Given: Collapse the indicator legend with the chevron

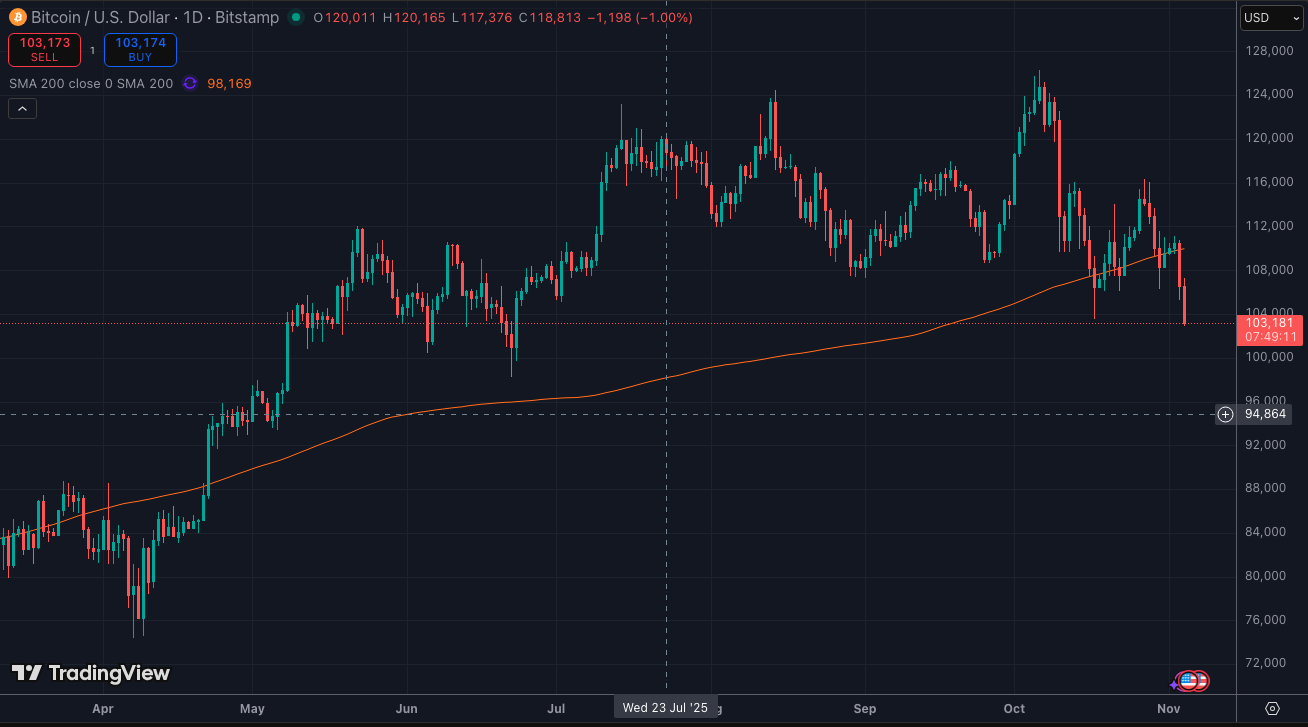Looking at the screenshot, I should pyautogui.click(x=22, y=109).
